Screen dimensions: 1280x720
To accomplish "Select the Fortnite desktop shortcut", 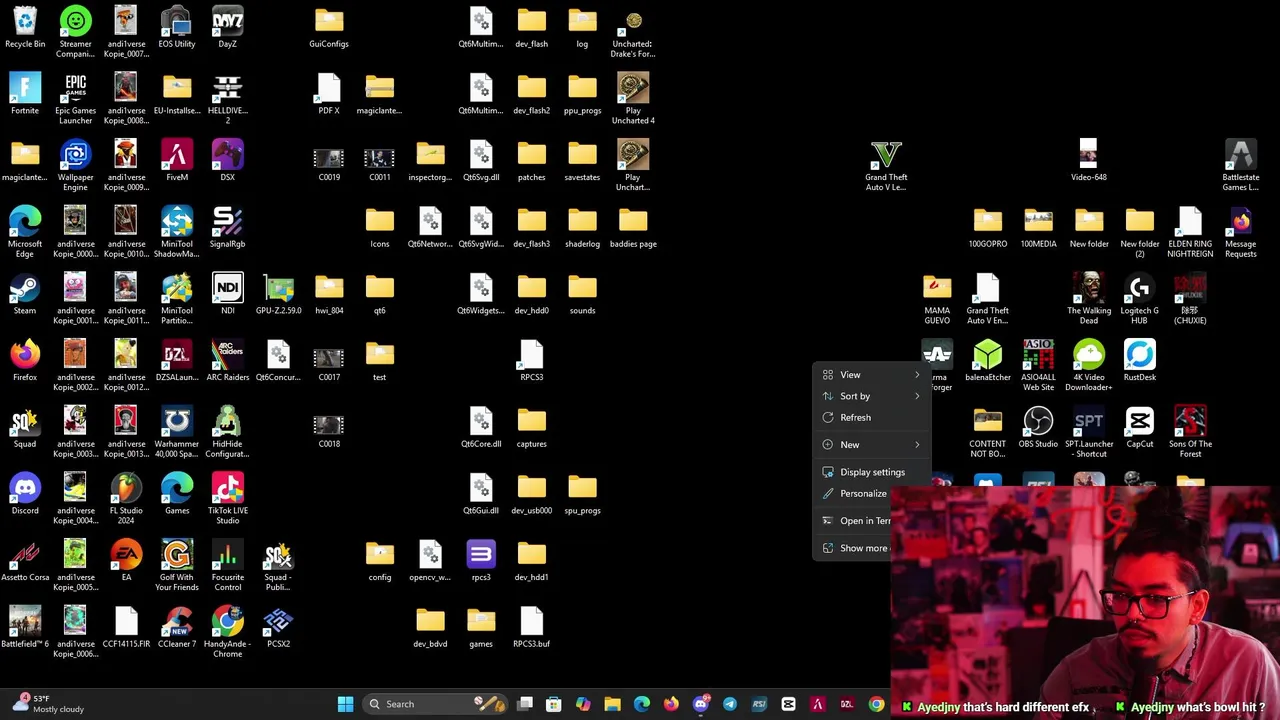I will (x=25, y=94).
